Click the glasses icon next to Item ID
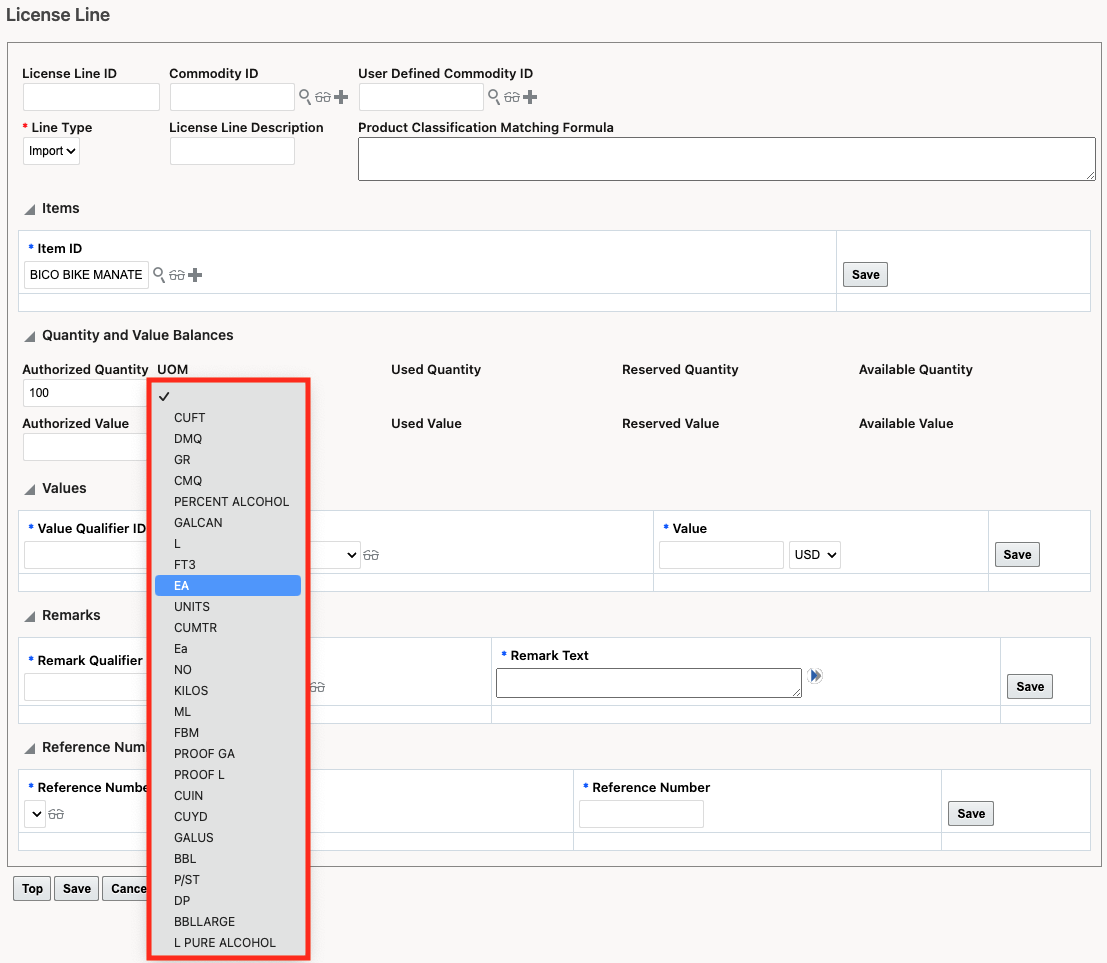The image size is (1107, 963). tap(176, 274)
